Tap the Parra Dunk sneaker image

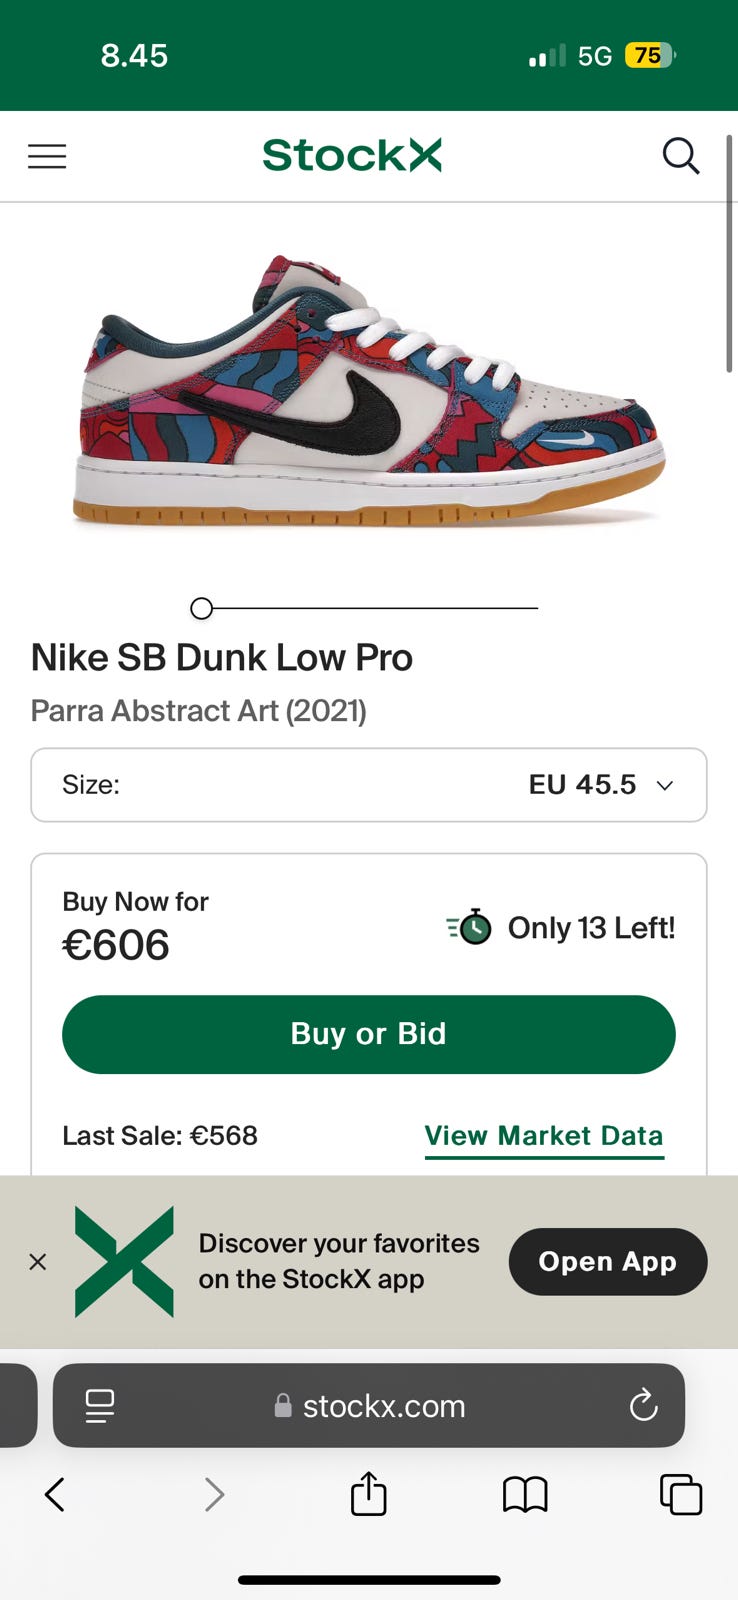pyautogui.click(x=368, y=392)
